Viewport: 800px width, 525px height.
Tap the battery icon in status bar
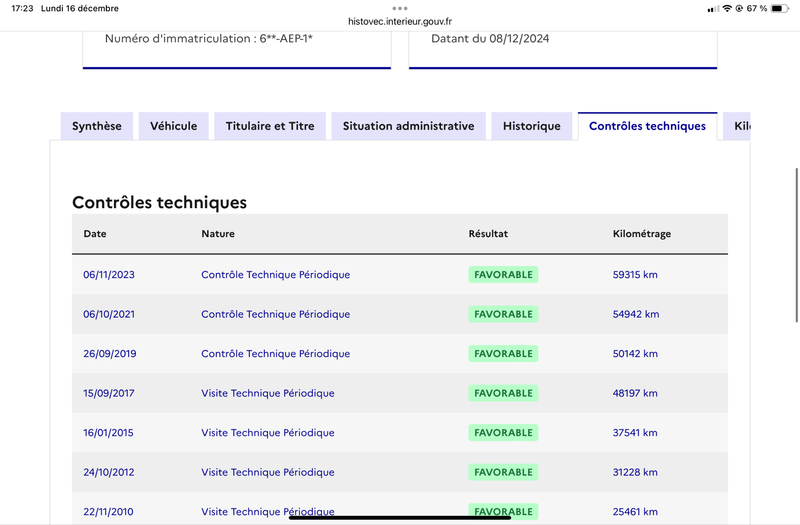(780, 8)
